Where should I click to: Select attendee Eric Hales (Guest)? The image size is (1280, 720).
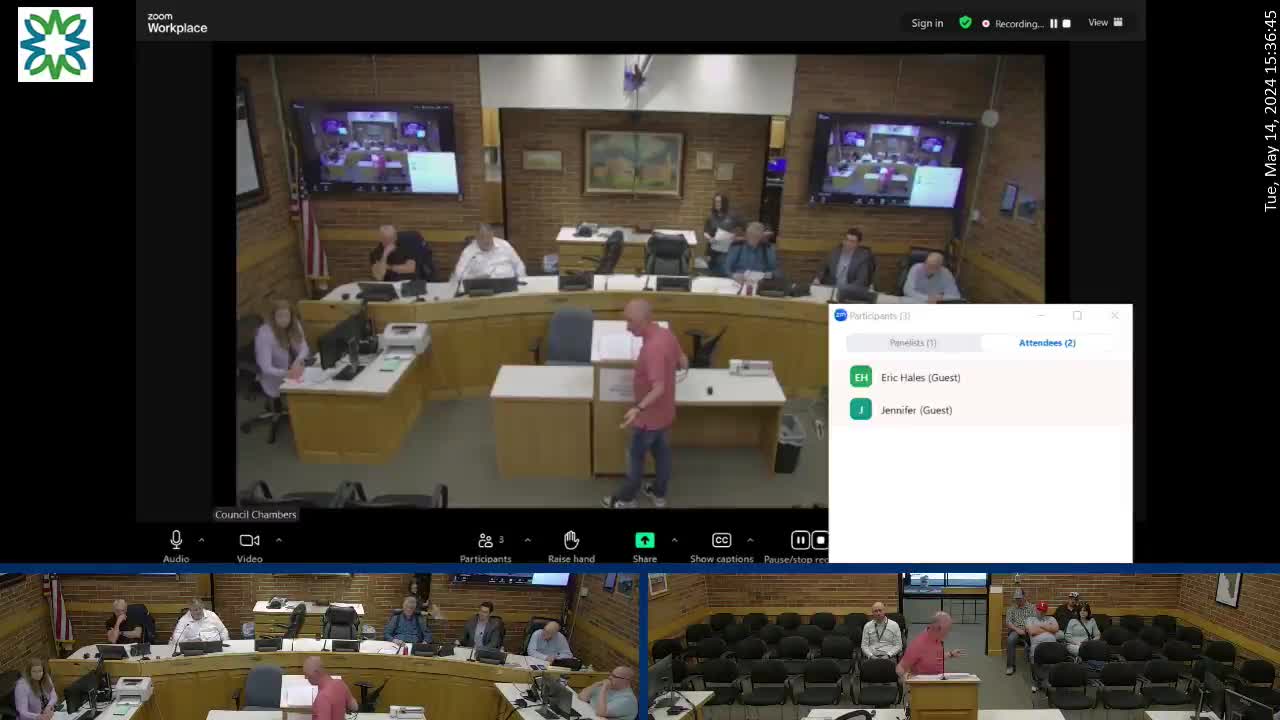pos(980,377)
